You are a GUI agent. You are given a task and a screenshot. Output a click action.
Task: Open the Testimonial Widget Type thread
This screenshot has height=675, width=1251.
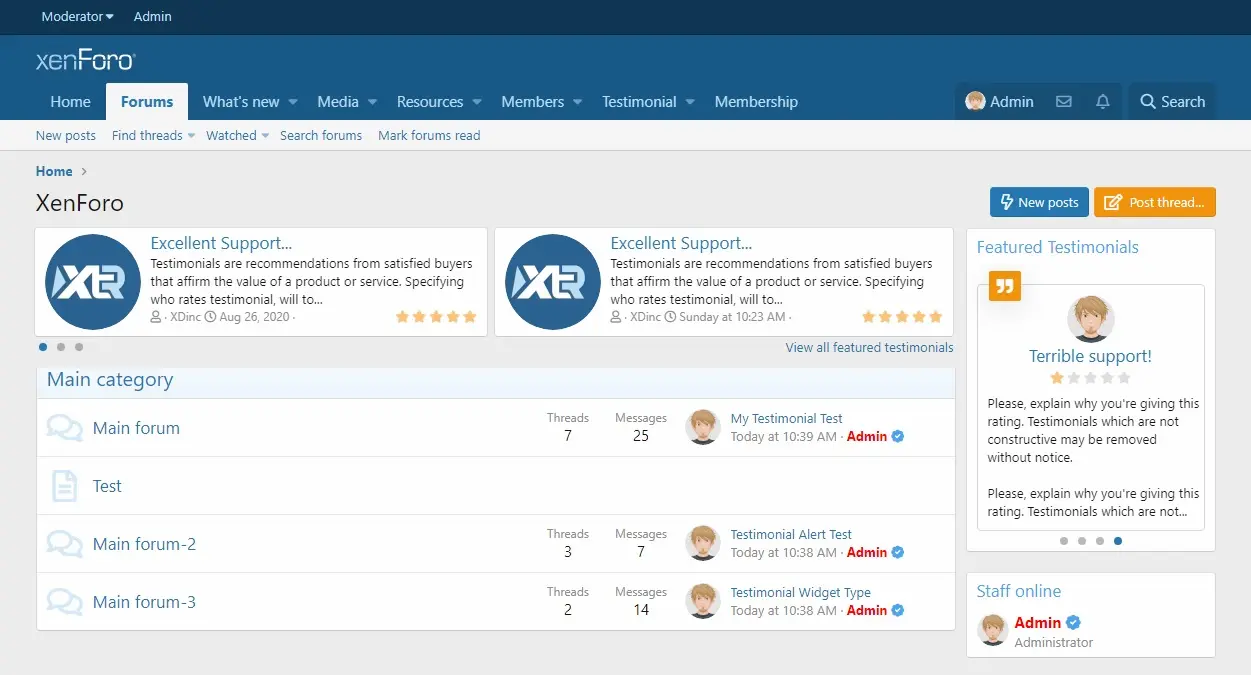click(x=800, y=592)
